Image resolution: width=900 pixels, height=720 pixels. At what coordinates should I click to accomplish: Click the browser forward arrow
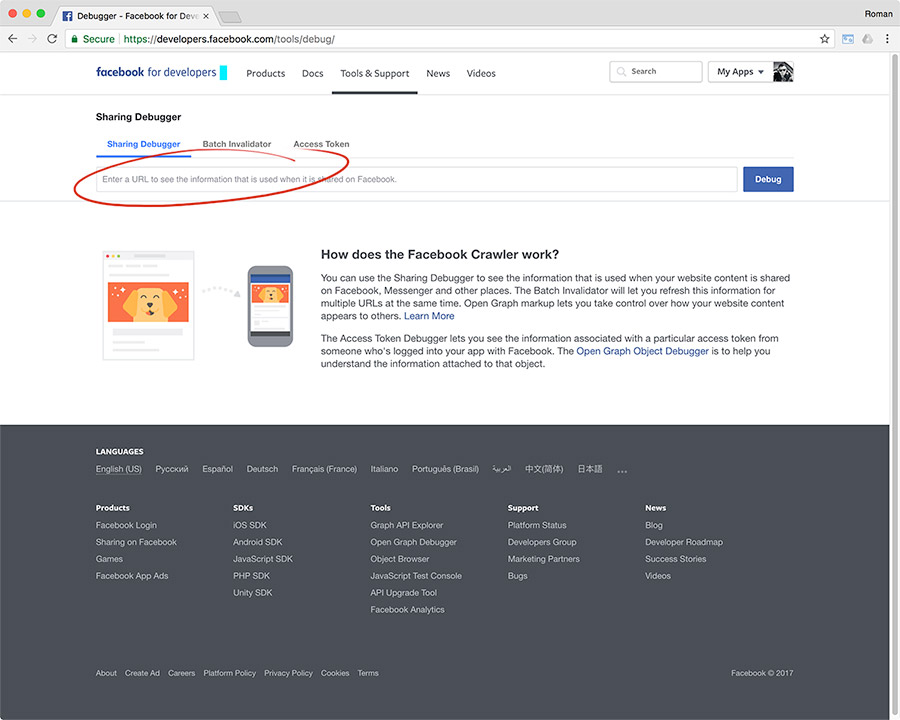click(x=32, y=39)
